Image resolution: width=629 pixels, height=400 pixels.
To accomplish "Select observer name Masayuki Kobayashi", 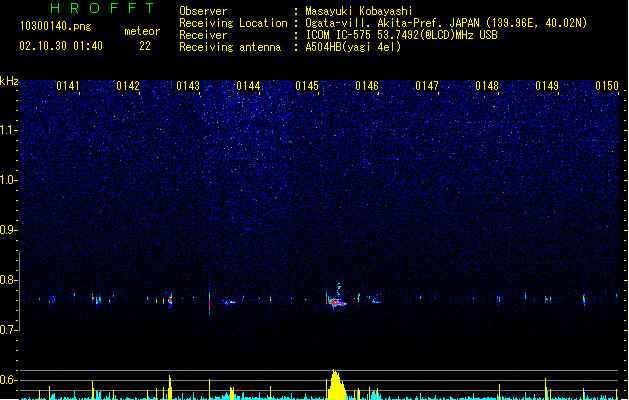I will (x=359, y=11).
